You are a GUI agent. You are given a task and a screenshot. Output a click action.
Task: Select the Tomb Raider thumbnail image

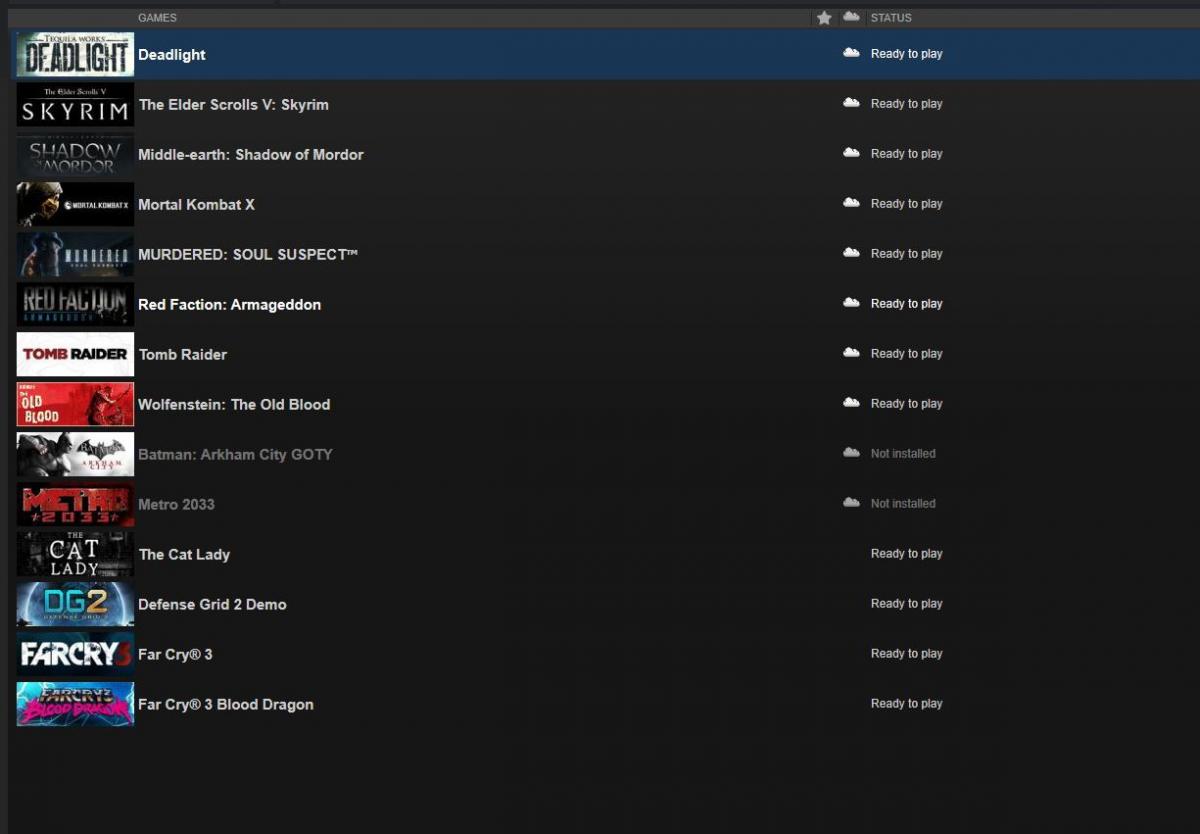coord(75,354)
